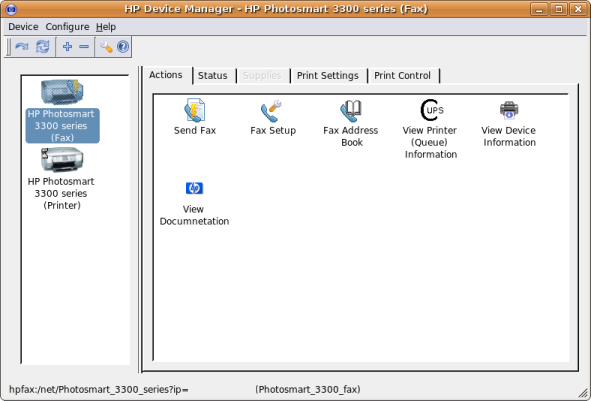The height and width of the screenshot is (401, 591).
Task: Select HP Photosmart 3300 series (Printer) device
Action: click(61, 179)
